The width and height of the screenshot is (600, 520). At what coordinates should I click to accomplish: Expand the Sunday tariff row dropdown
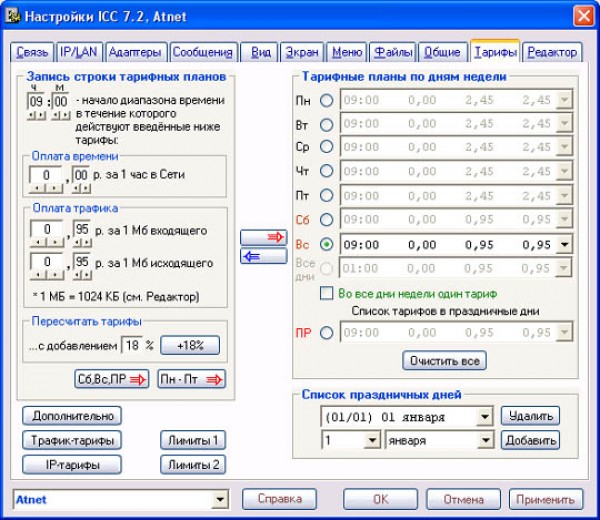tap(566, 244)
